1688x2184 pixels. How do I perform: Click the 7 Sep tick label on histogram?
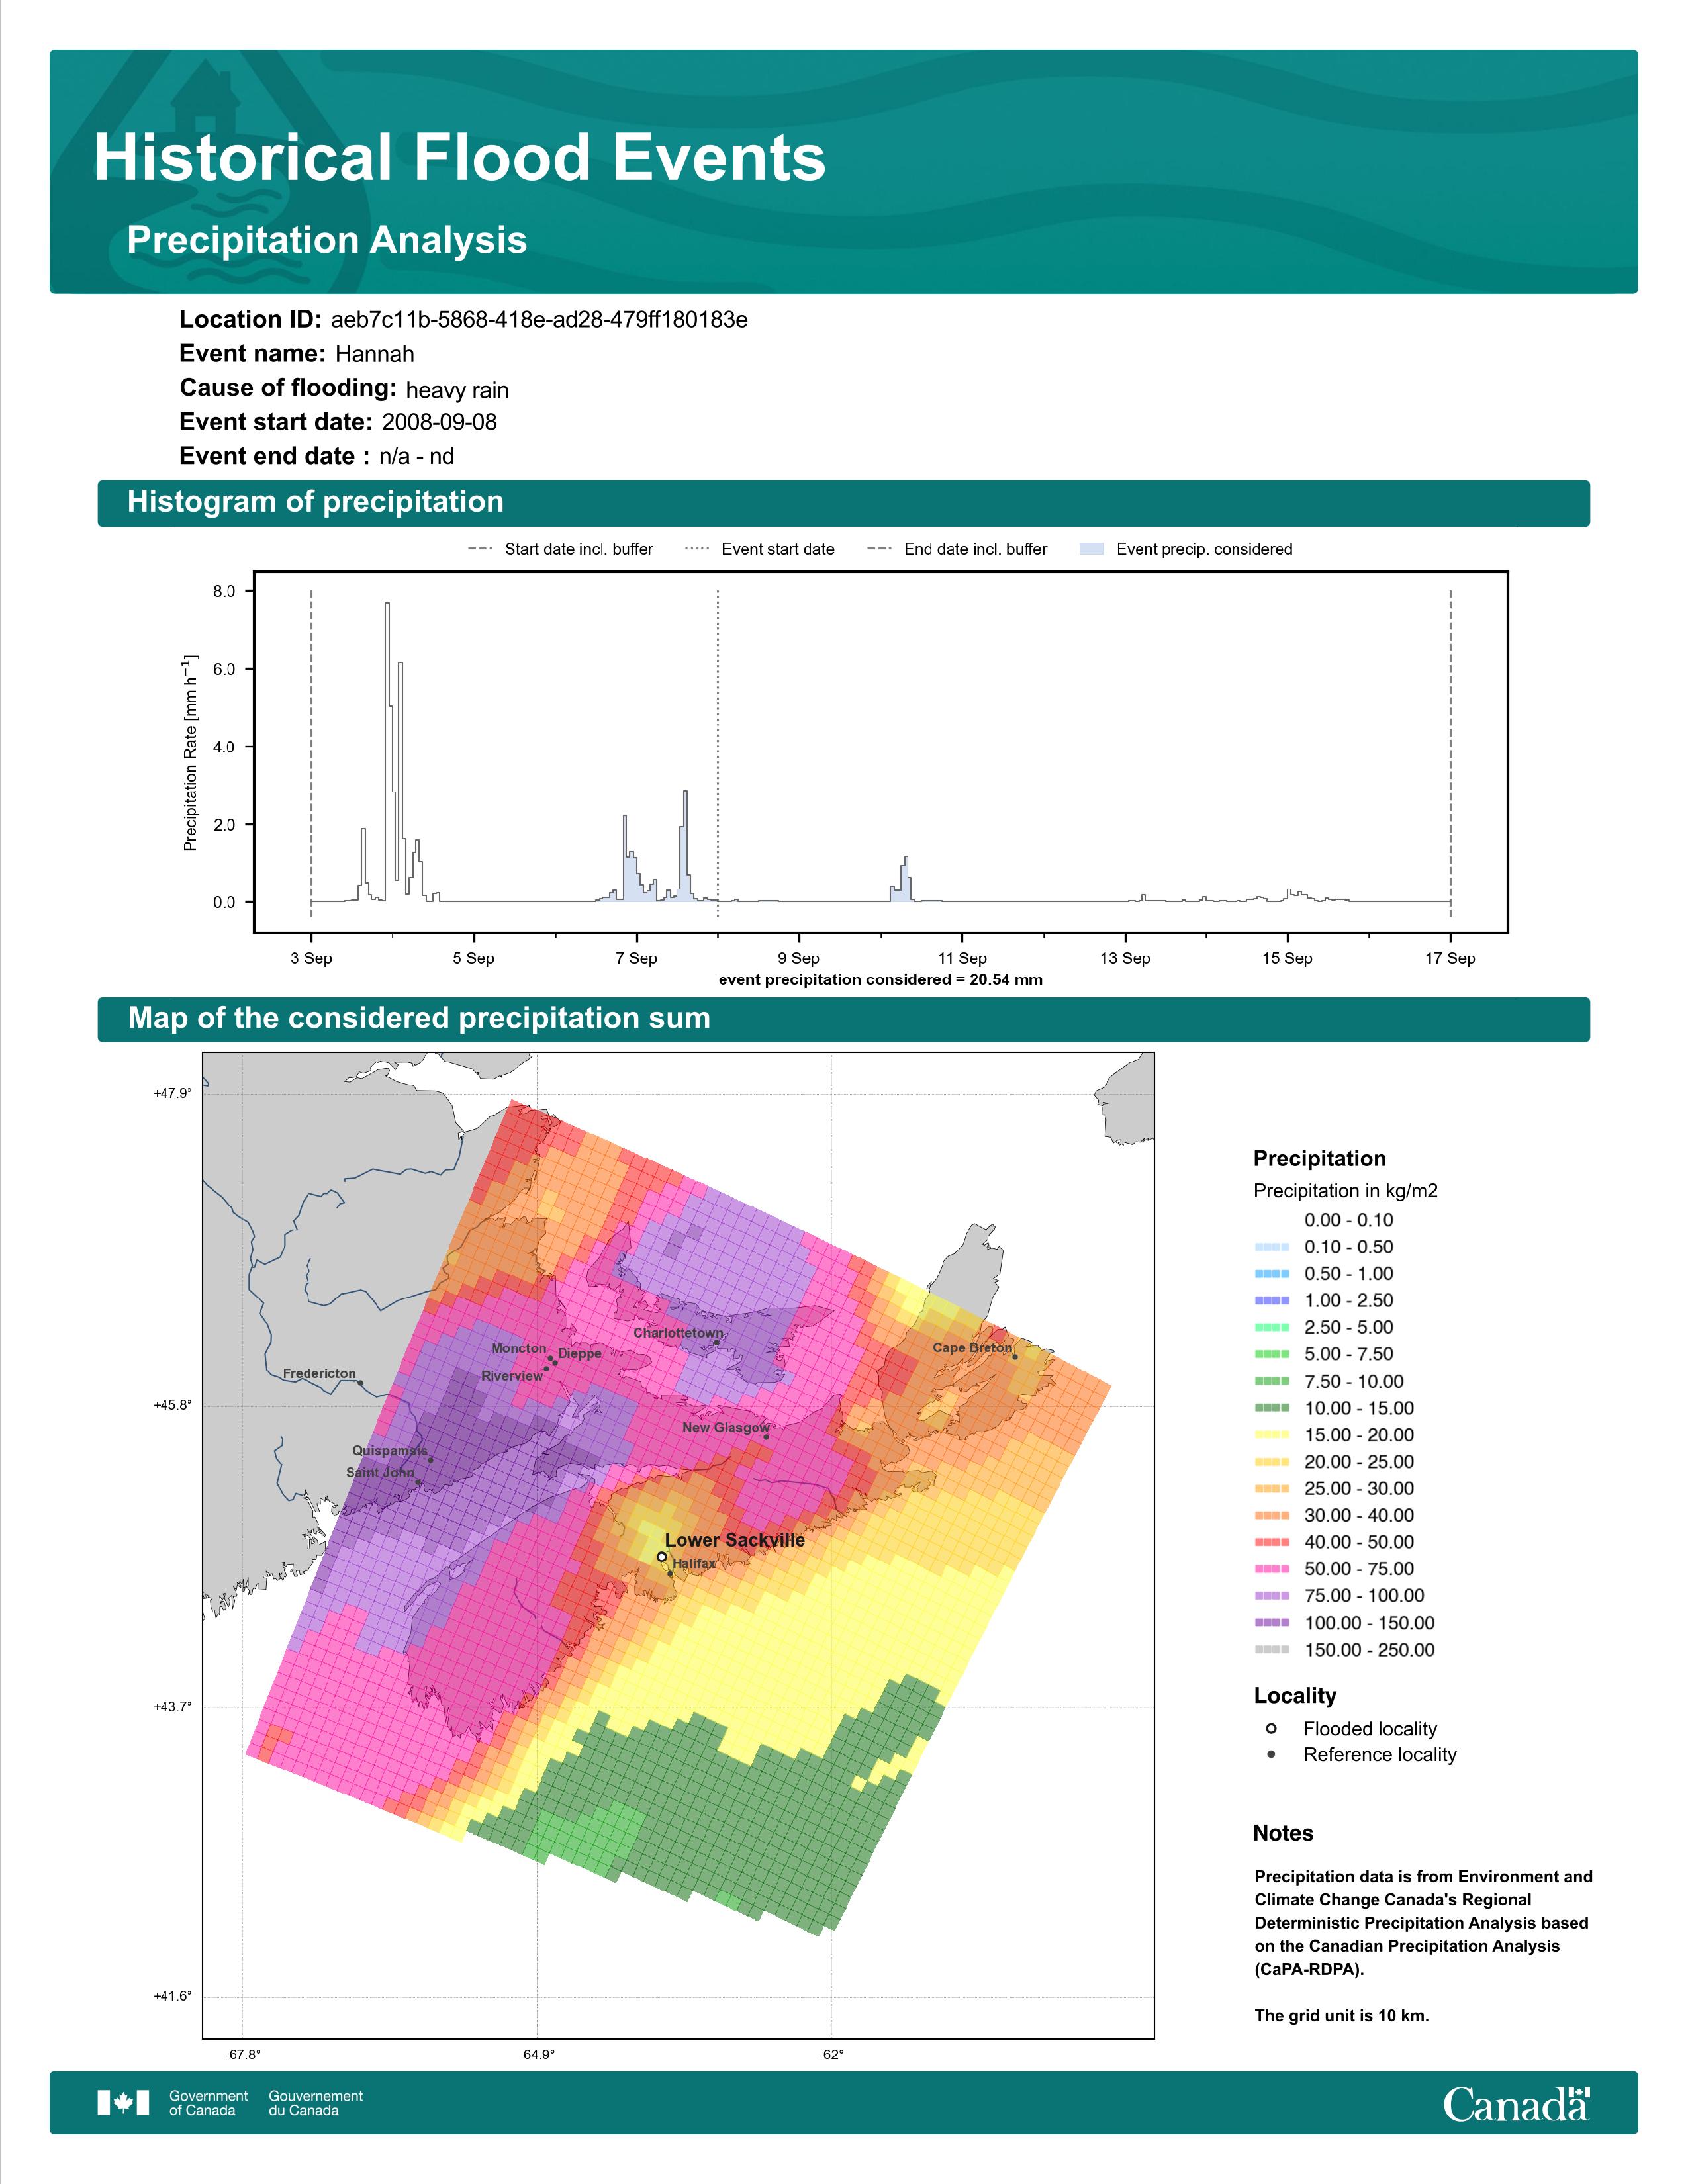(x=636, y=958)
